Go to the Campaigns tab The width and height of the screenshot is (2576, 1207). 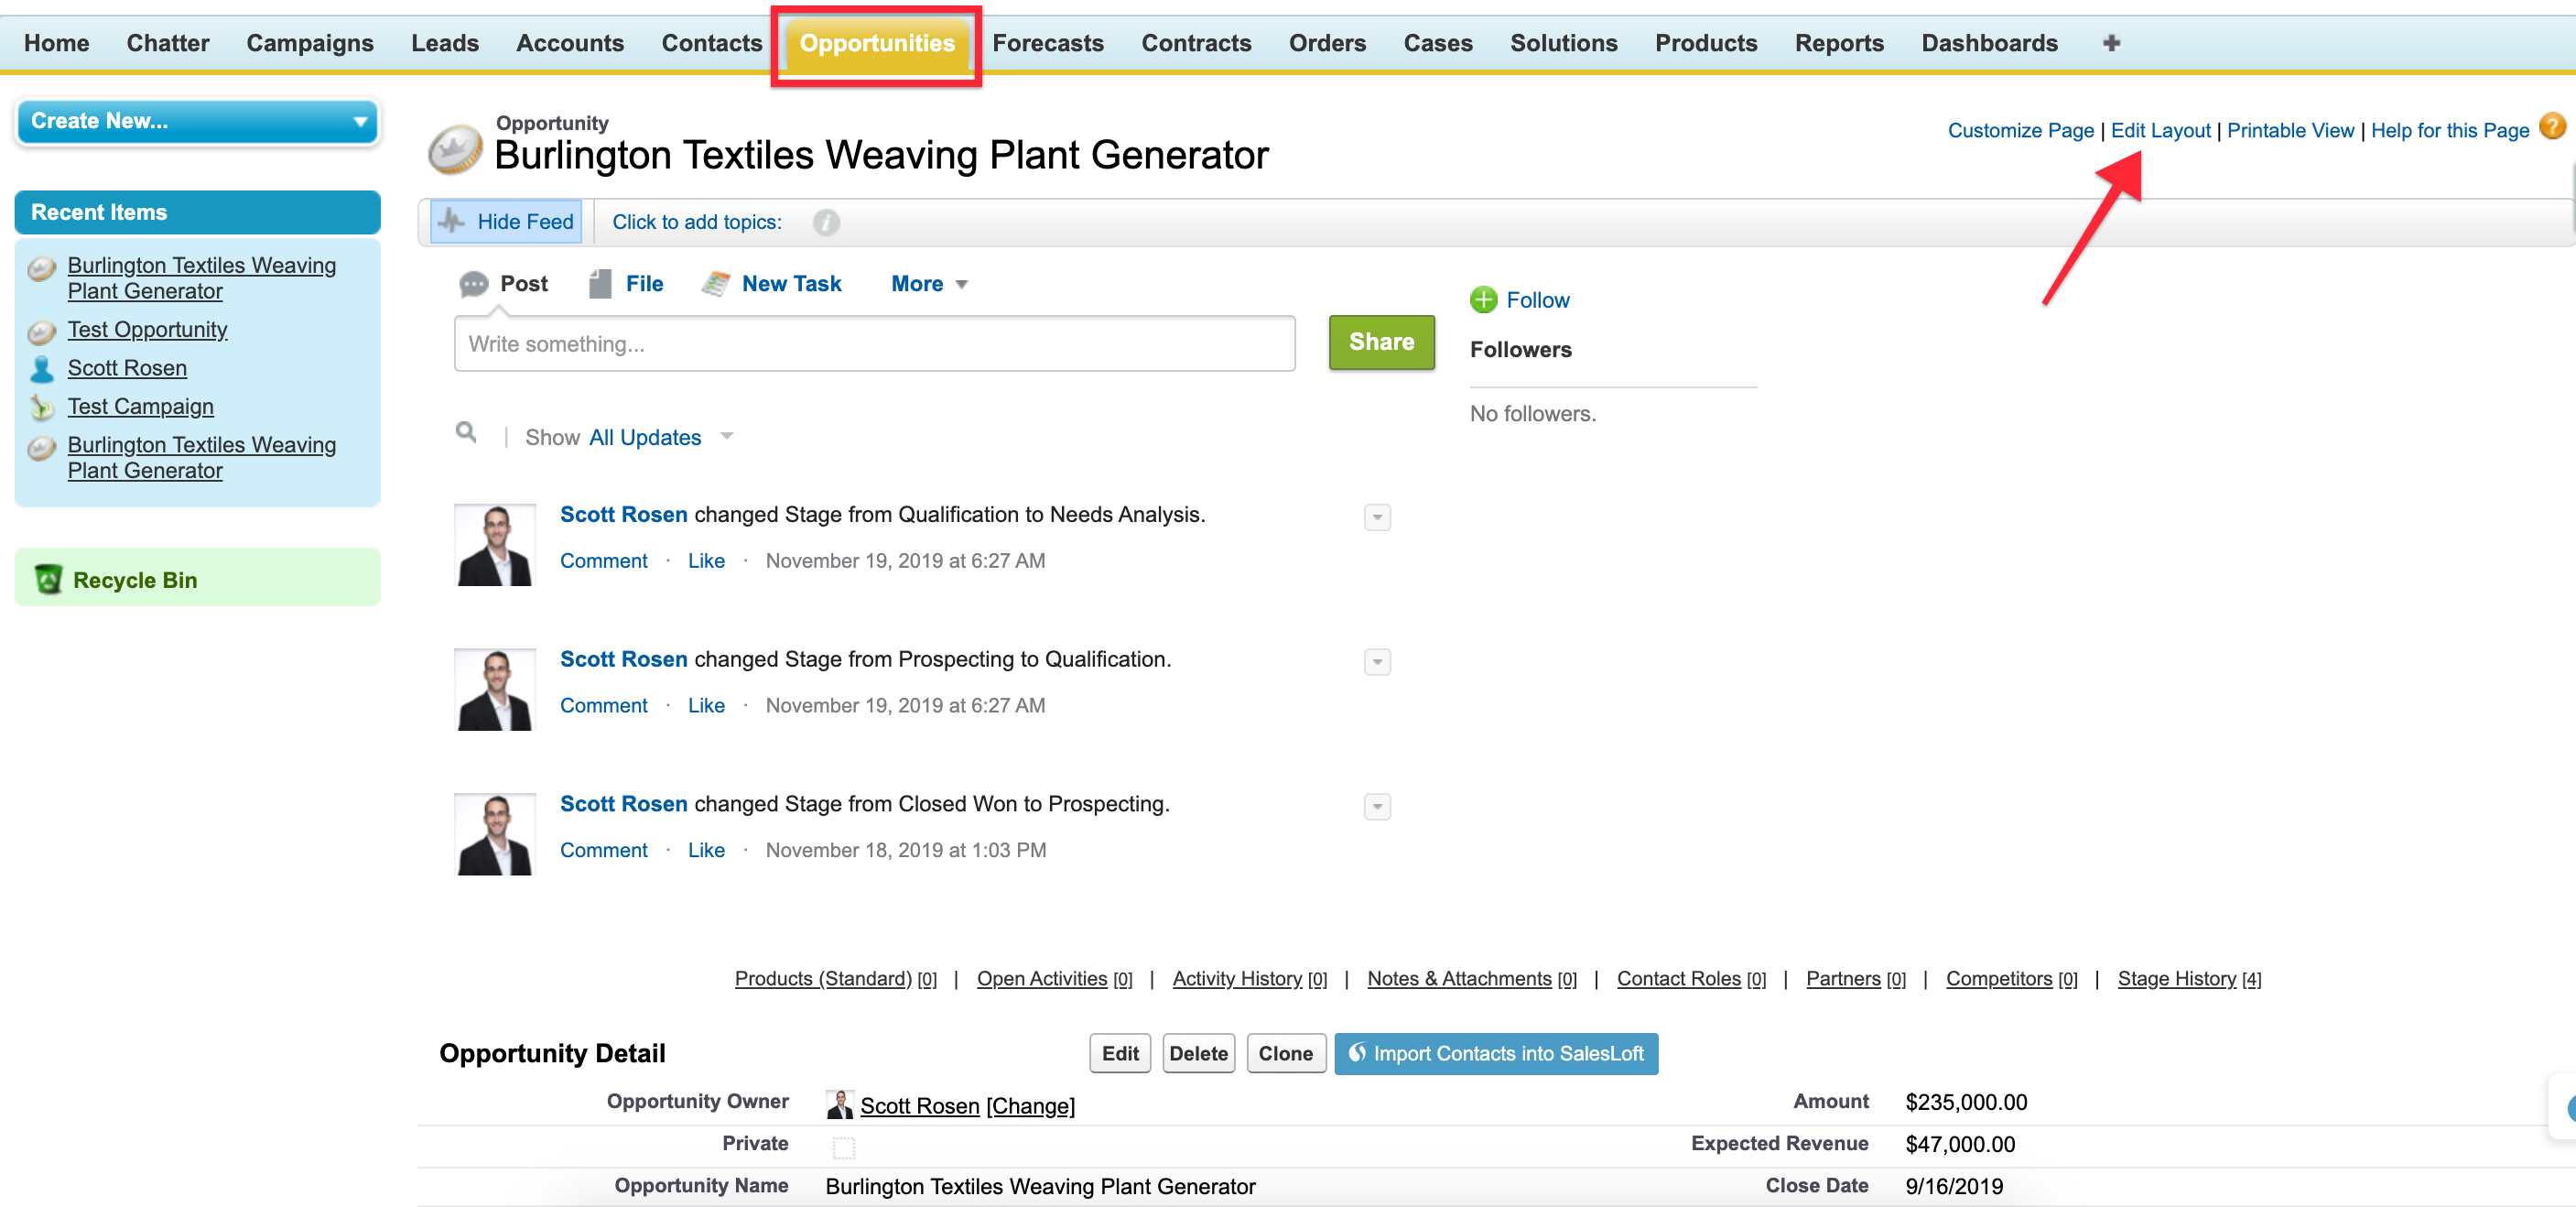(x=310, y=43)
